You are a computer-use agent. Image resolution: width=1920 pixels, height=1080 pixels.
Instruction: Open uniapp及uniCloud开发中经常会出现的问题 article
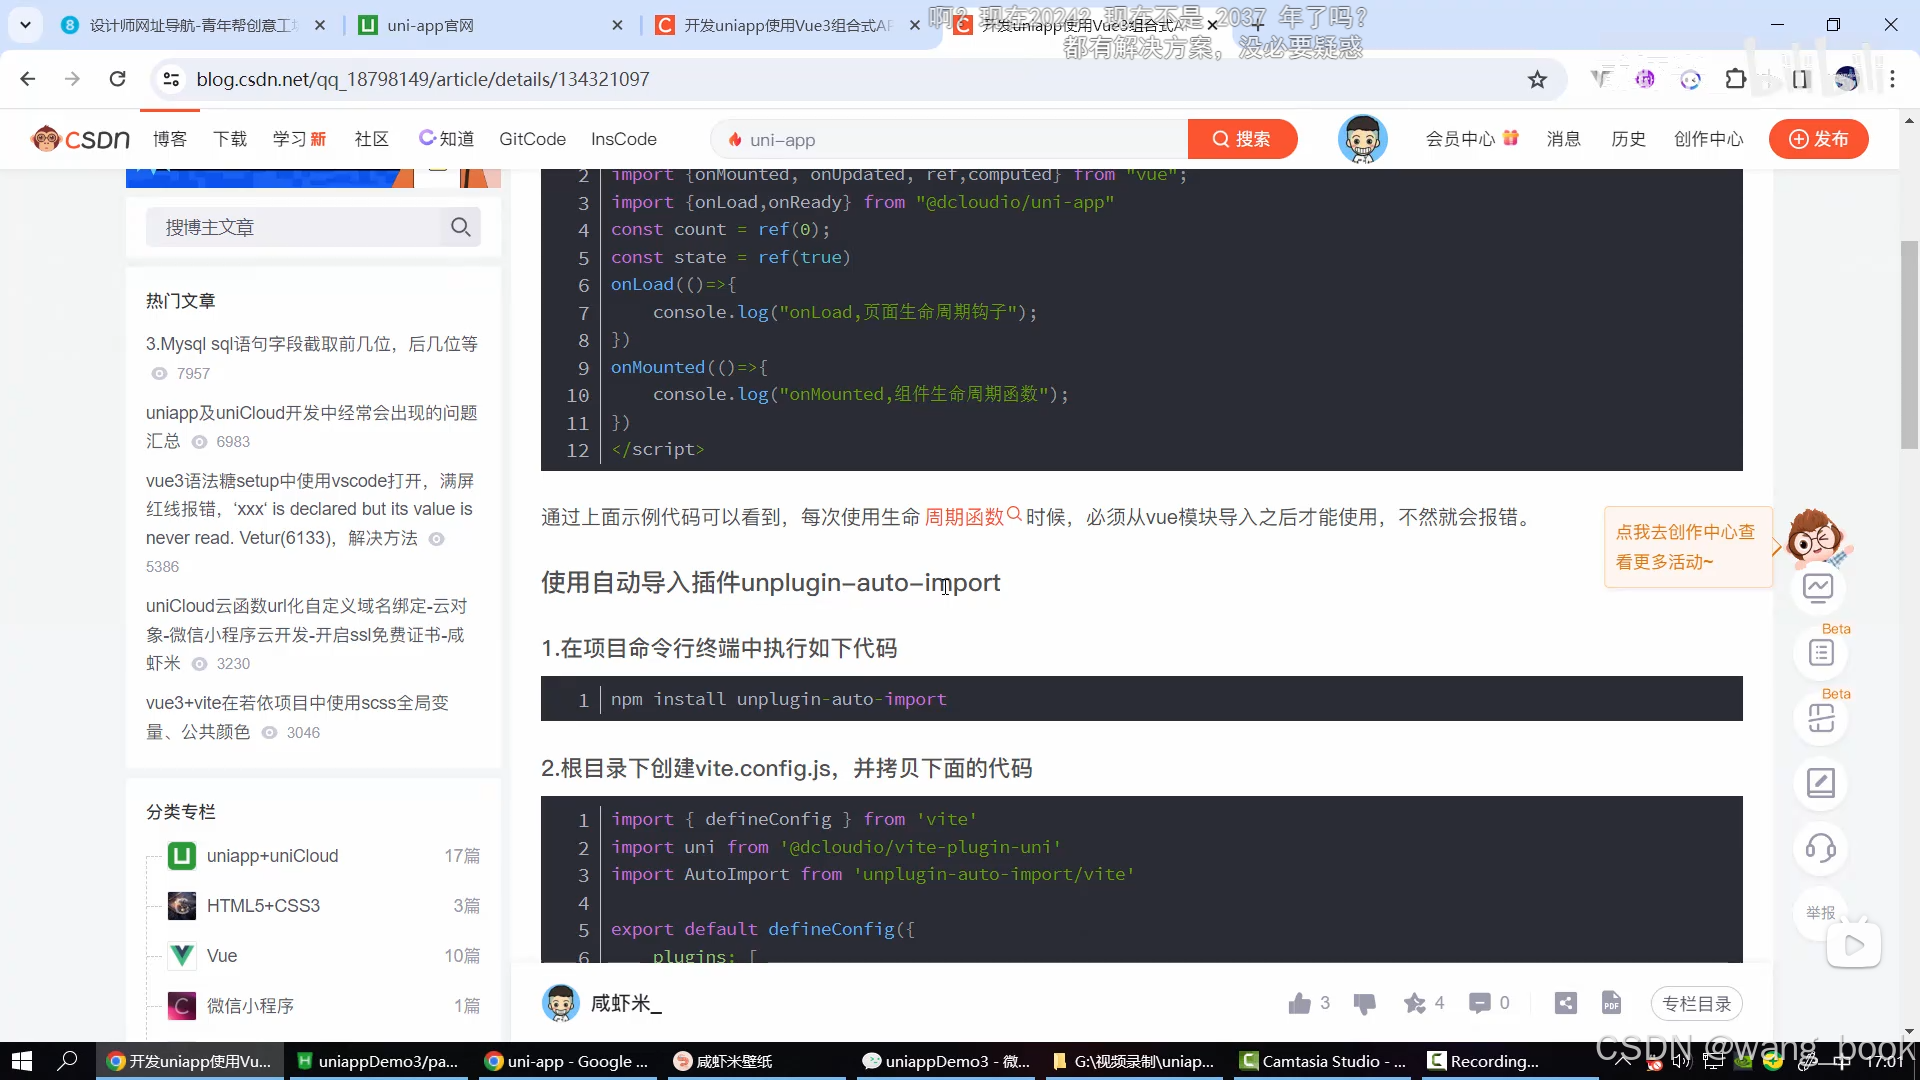tap(311, 427)
